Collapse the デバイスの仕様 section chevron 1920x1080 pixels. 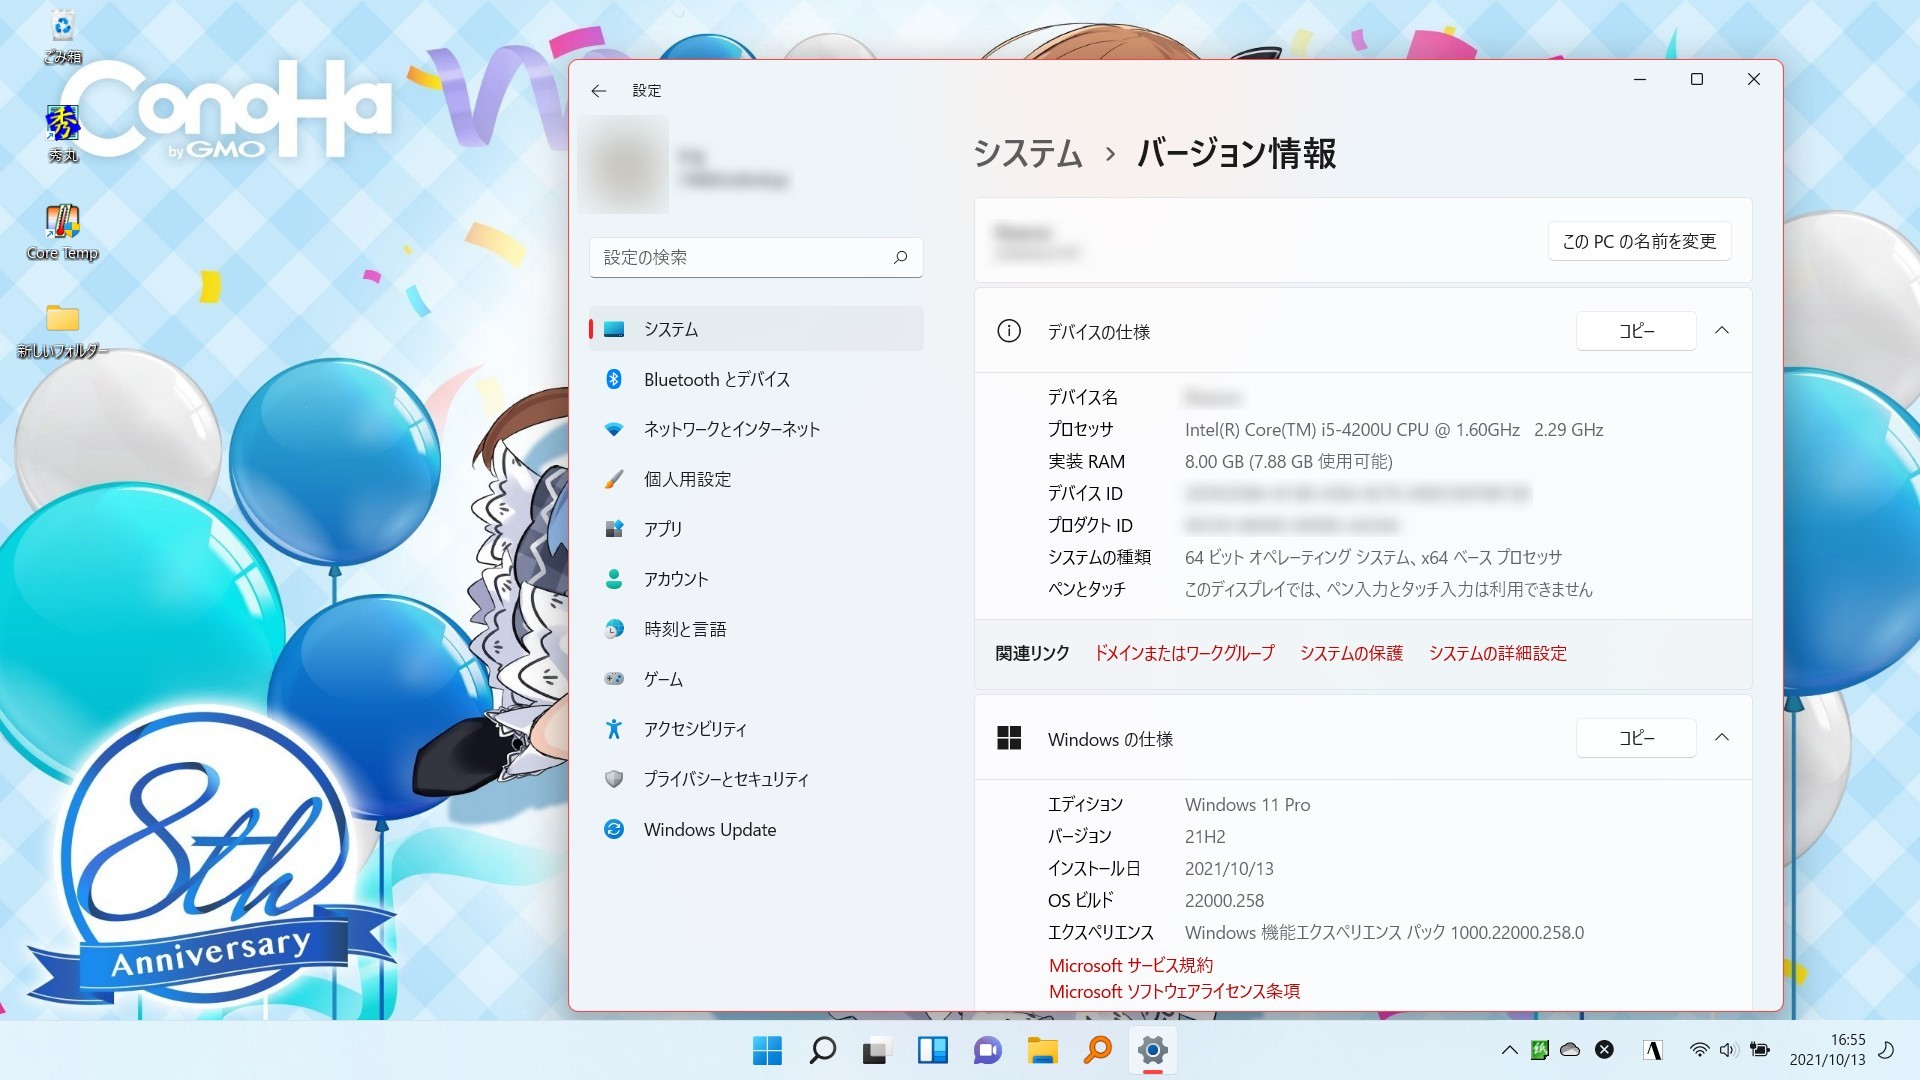point(1722,331)
